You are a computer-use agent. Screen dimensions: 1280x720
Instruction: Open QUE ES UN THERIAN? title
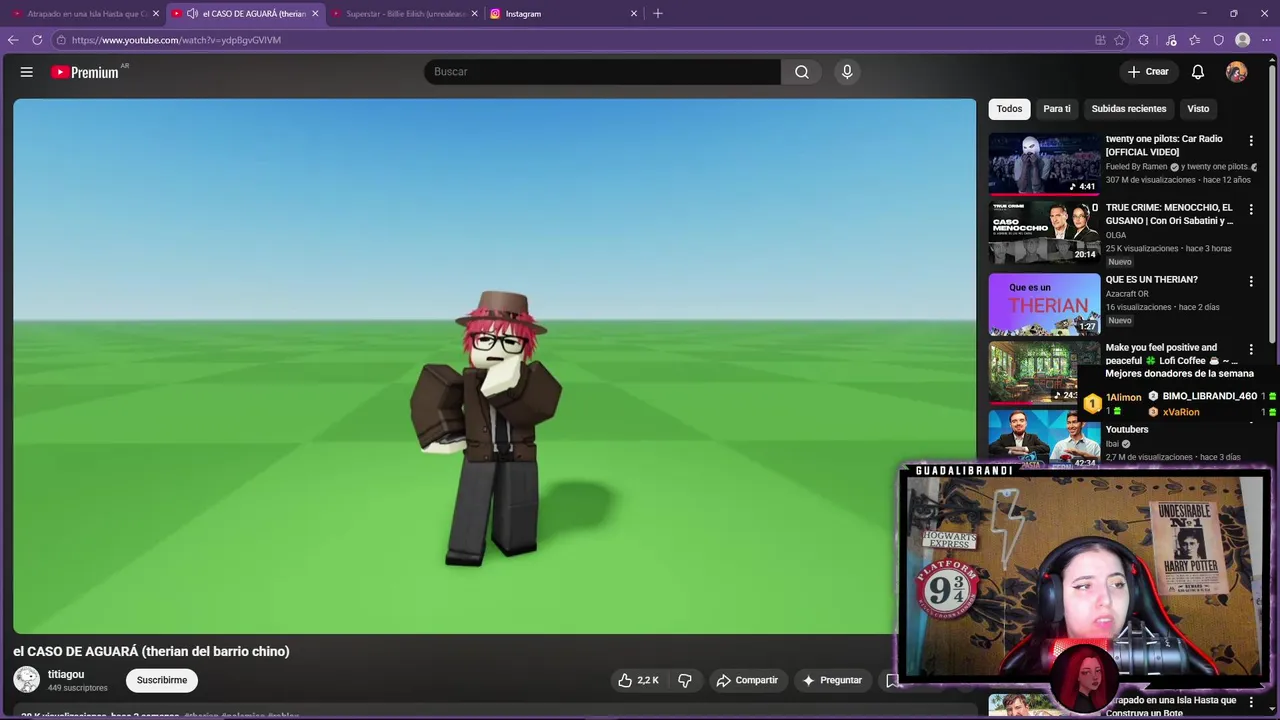click(1151, 280)
